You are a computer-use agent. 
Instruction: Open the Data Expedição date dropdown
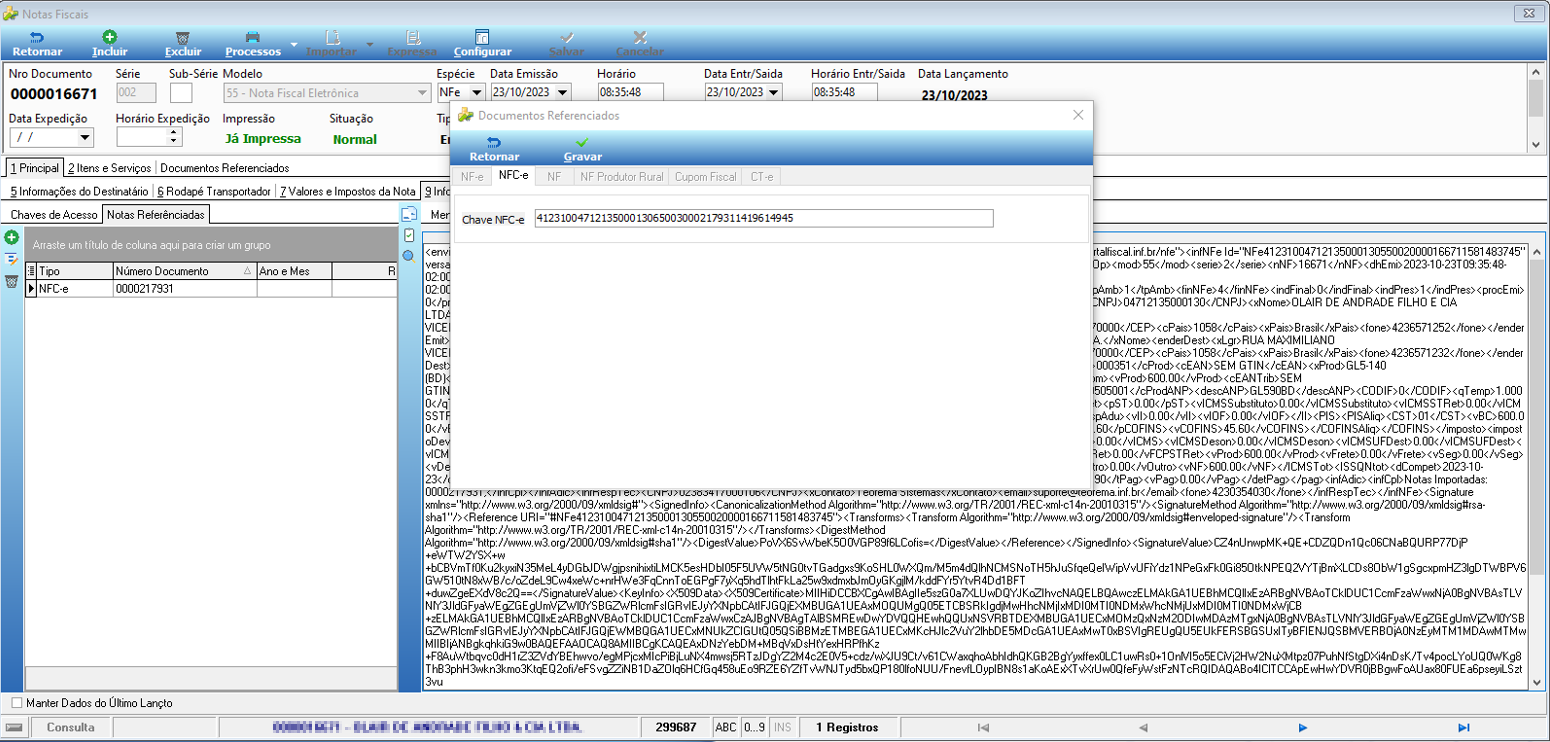point(85,138)
